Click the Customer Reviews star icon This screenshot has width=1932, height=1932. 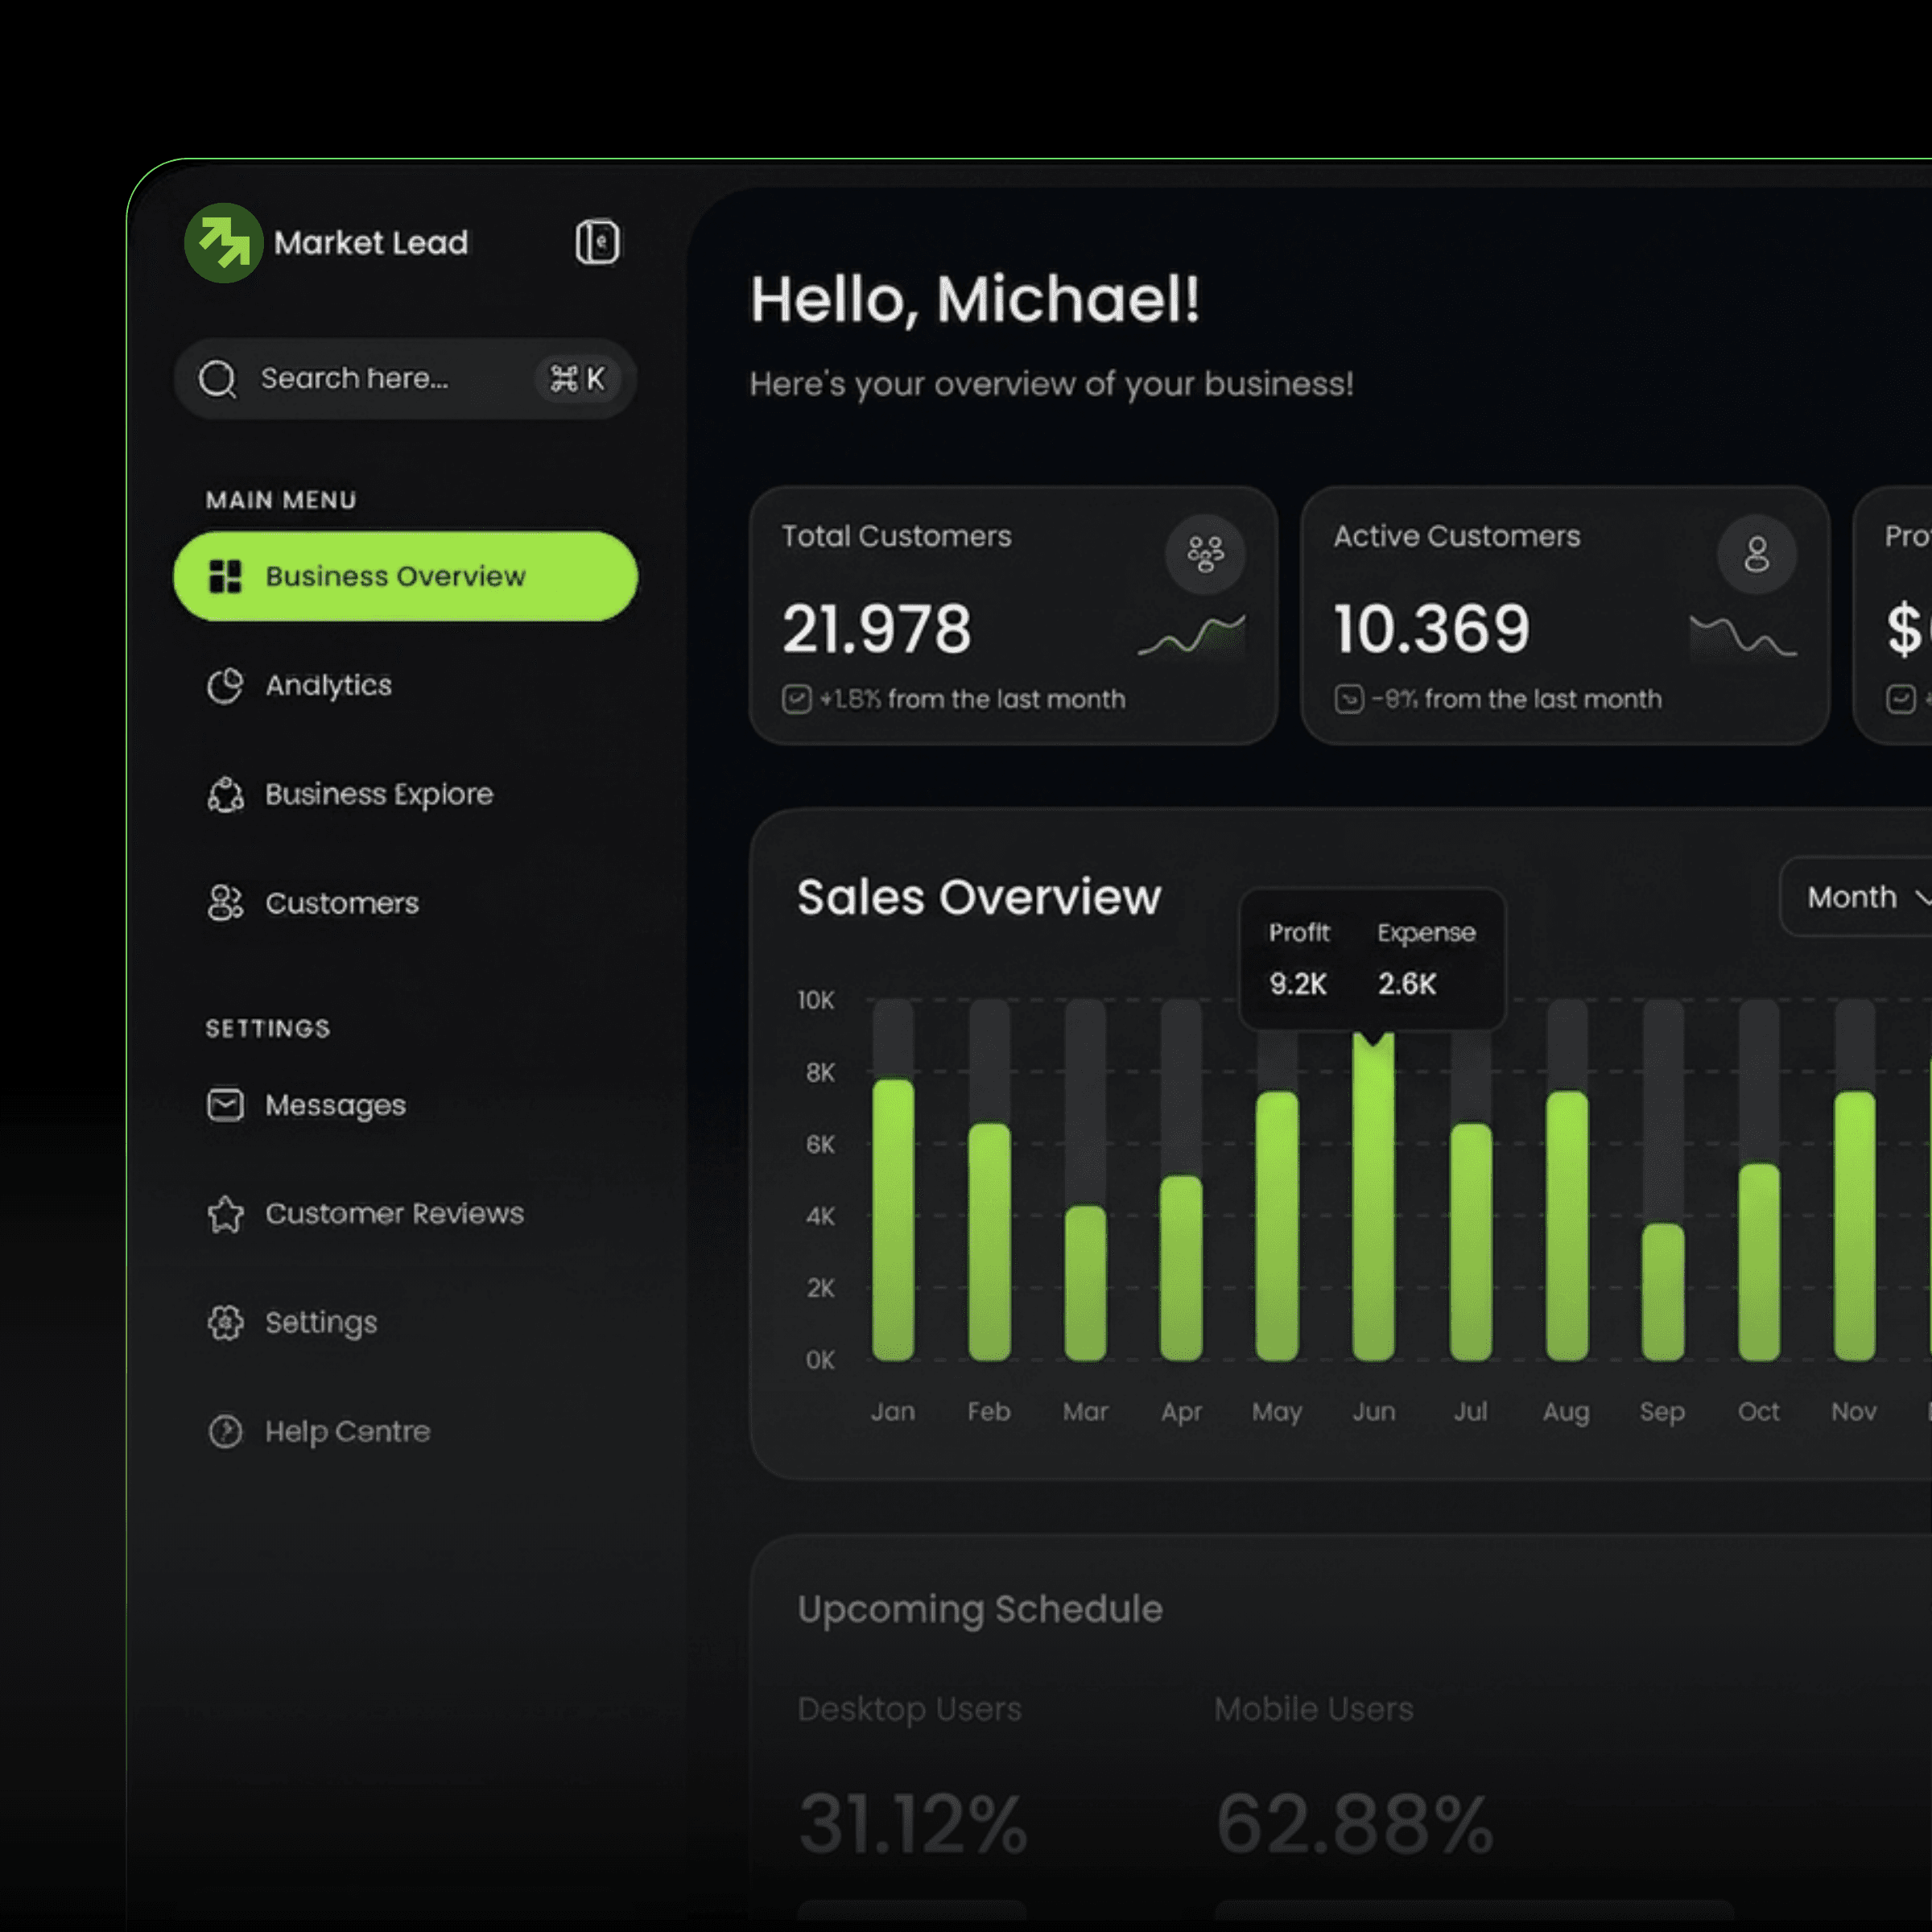(225, 1214)
